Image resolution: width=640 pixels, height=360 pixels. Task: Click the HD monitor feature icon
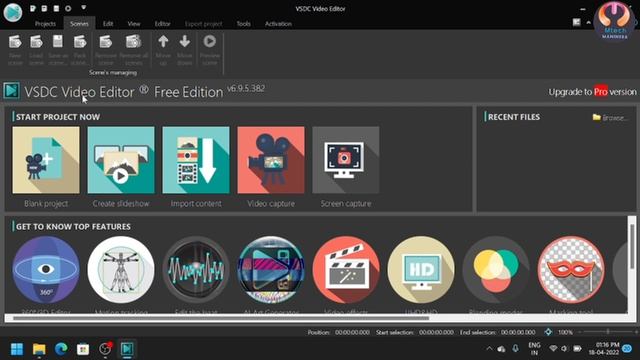pos(421,269)
